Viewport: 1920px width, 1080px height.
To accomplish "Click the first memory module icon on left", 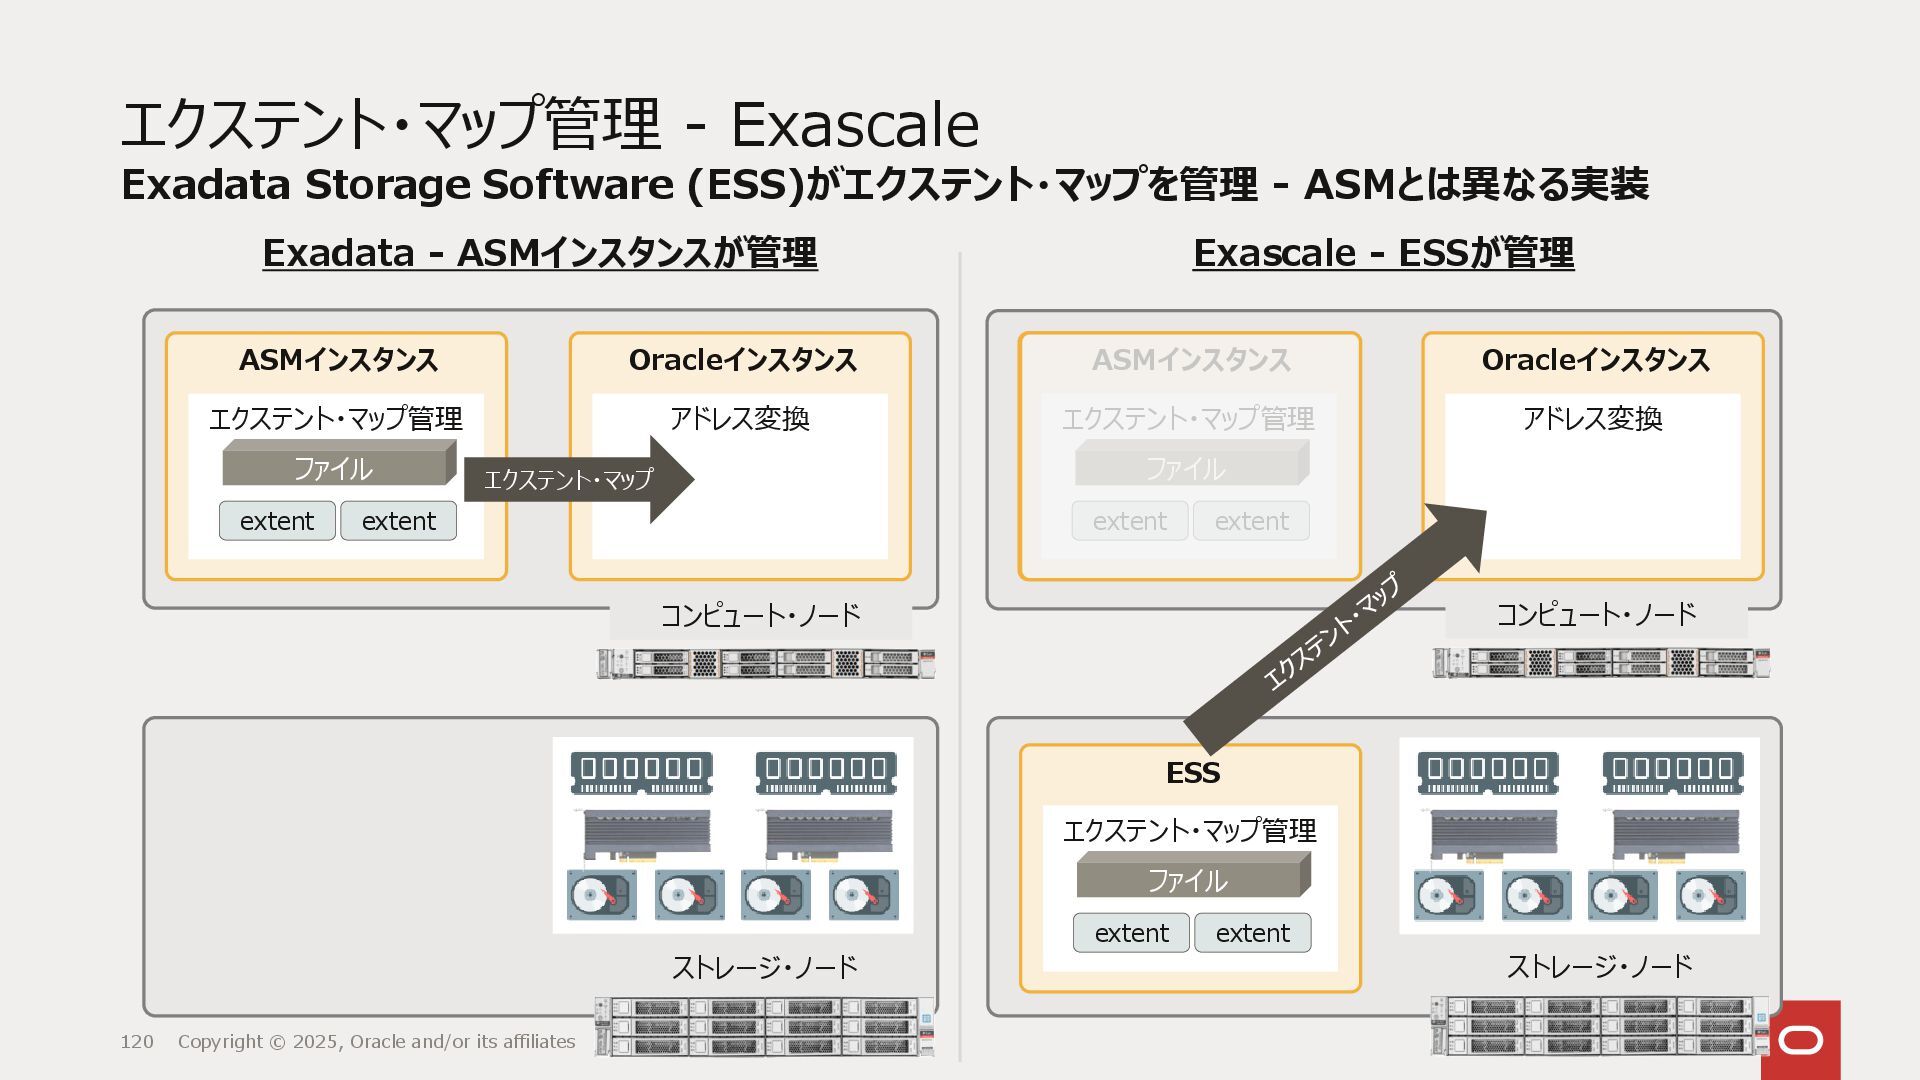I will 641,773.
